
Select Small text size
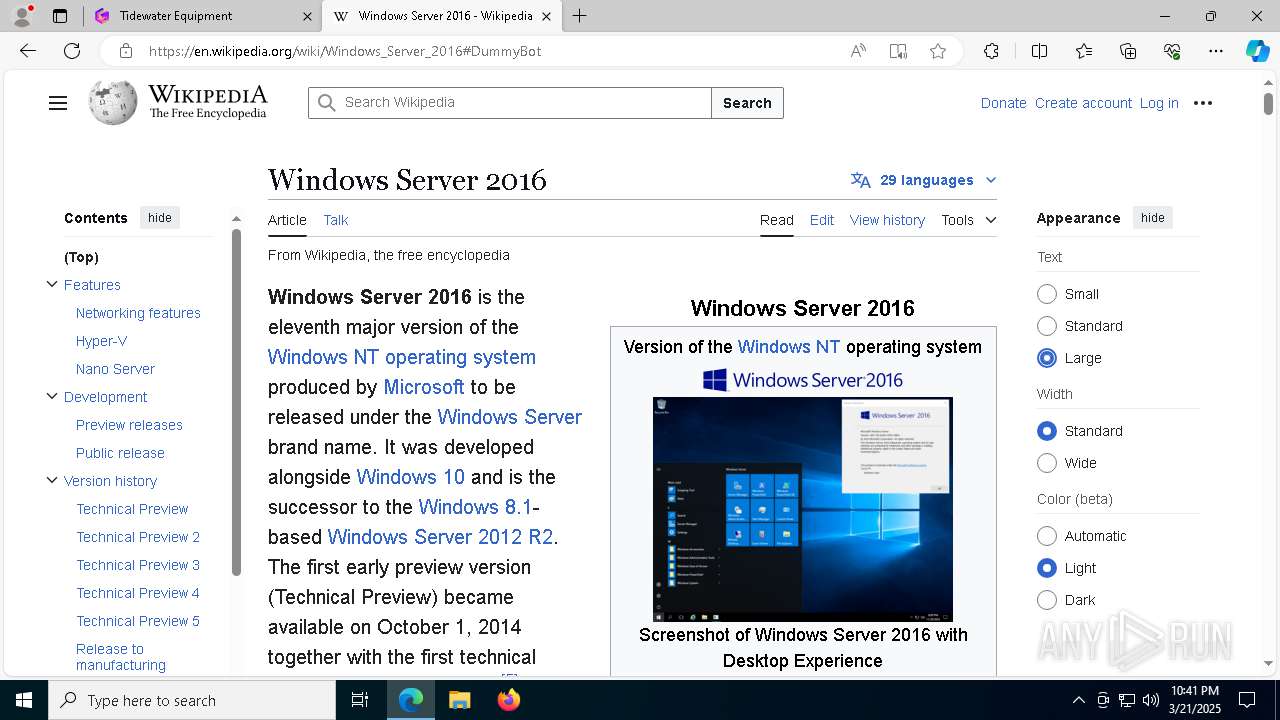point(1047,294)
